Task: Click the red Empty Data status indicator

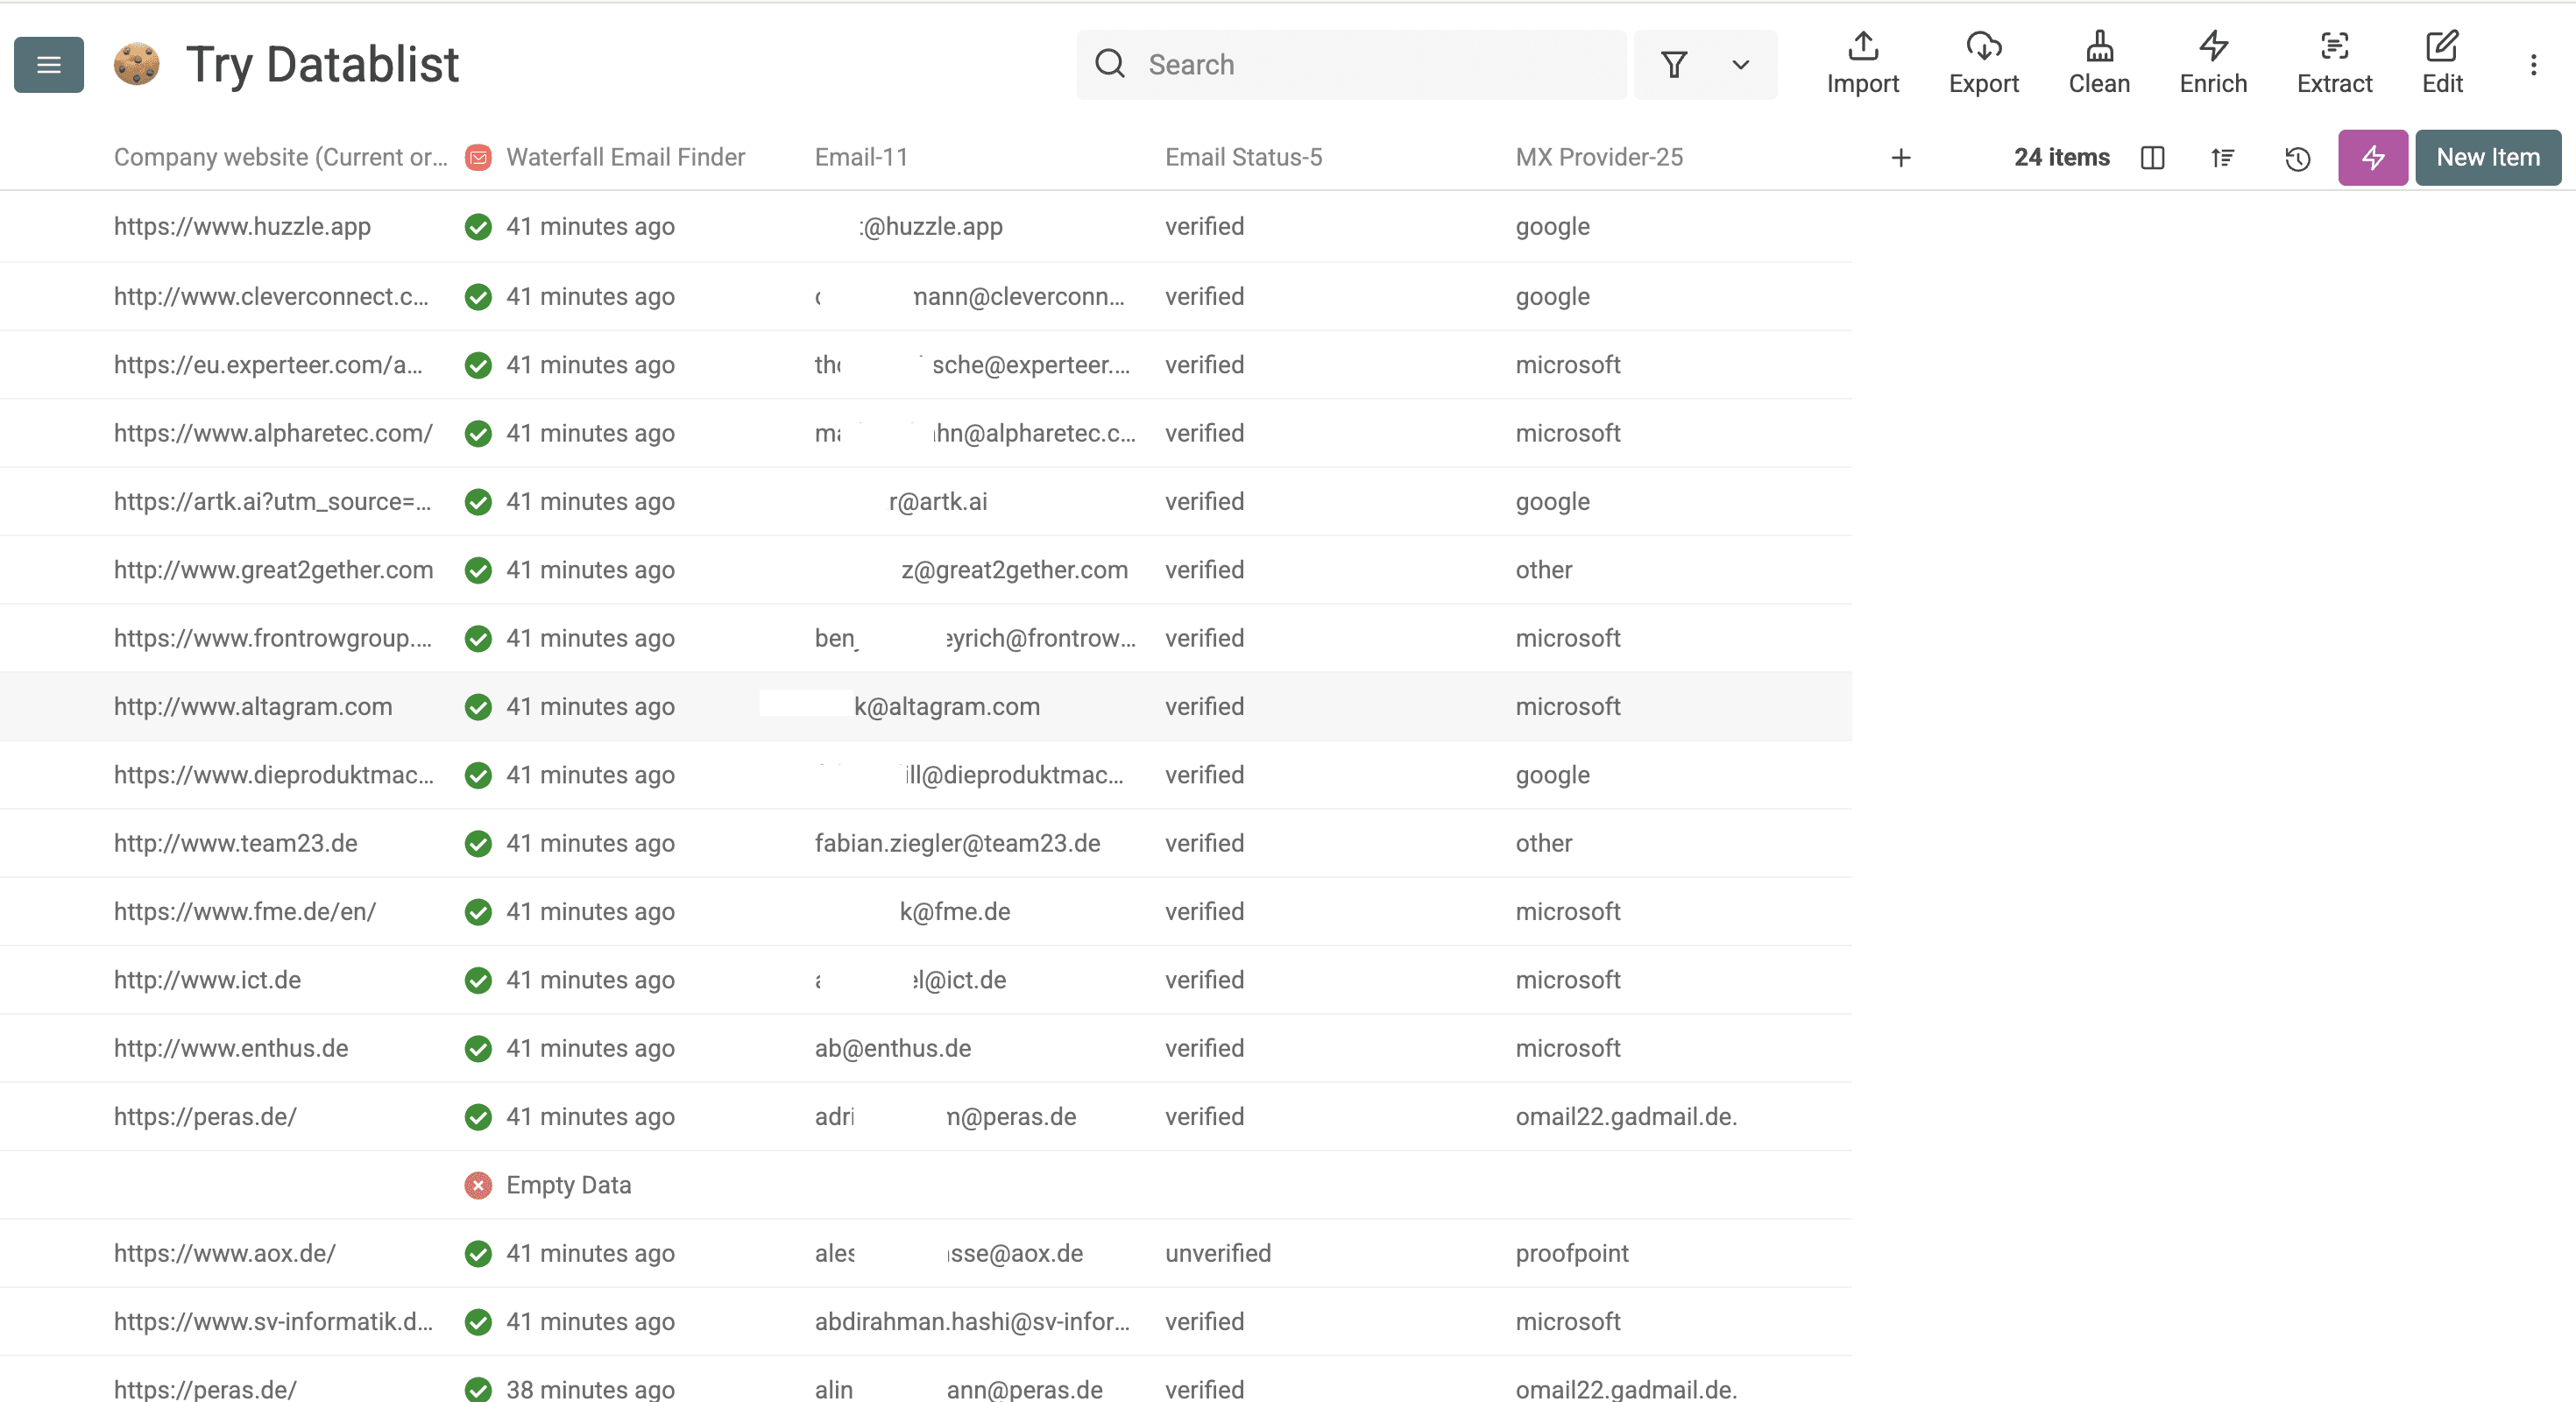Action: click(x=479, y=1185)
